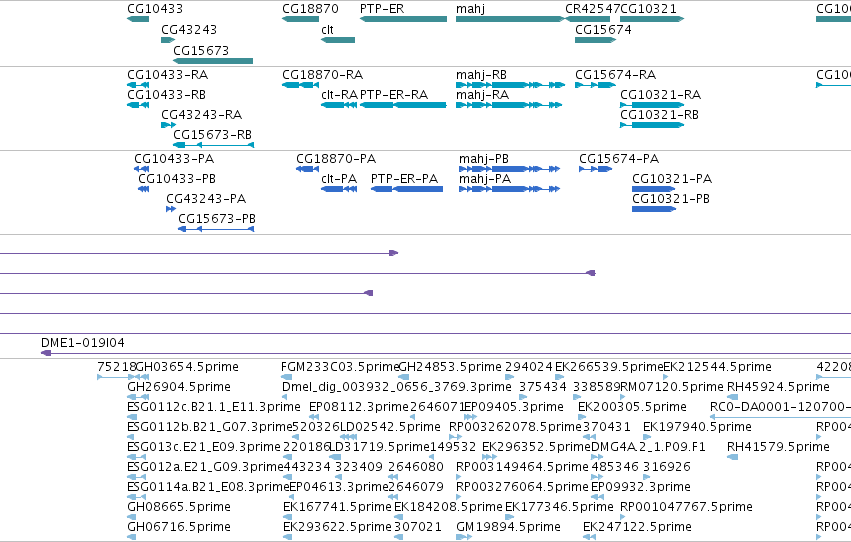Open the mahj-RB transcript
Viewport: 851px width, 542px height.
point(510,85)
